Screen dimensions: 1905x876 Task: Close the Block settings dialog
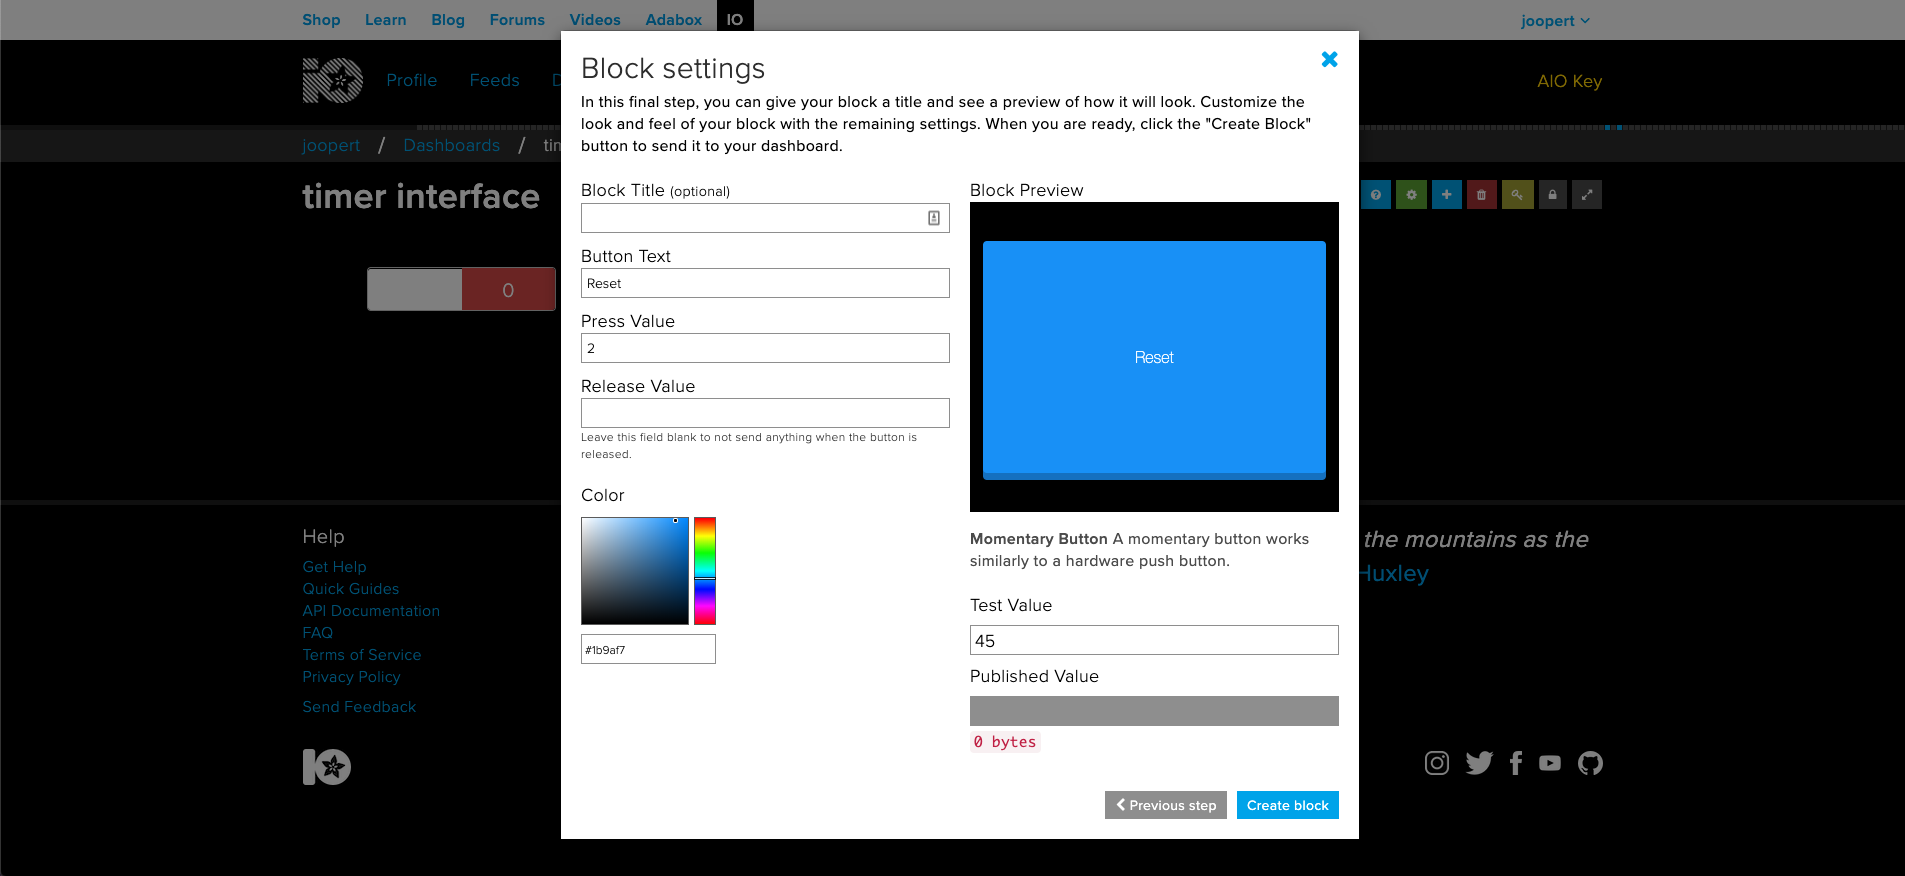click(x=1329, y=59)
